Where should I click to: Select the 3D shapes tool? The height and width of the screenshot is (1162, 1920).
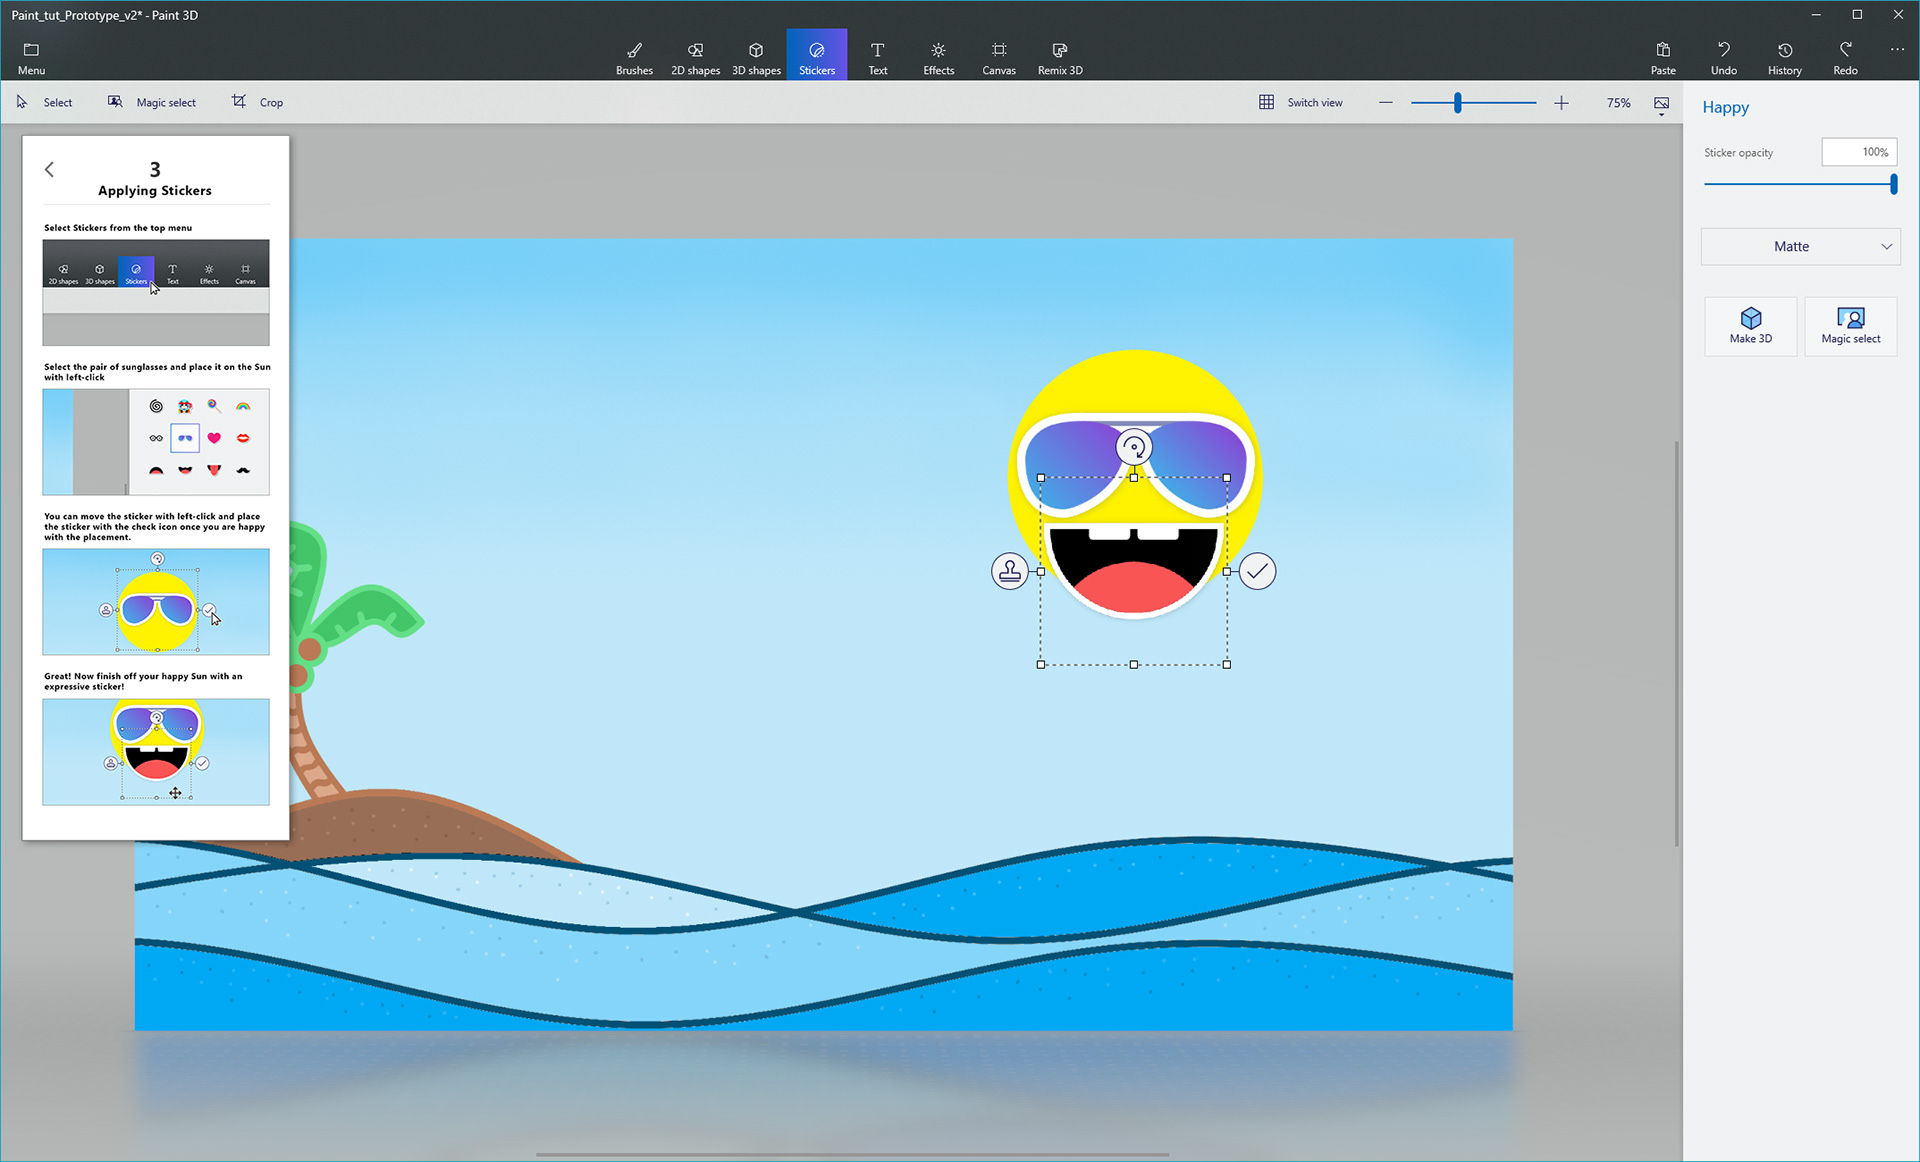pos(756,57)
